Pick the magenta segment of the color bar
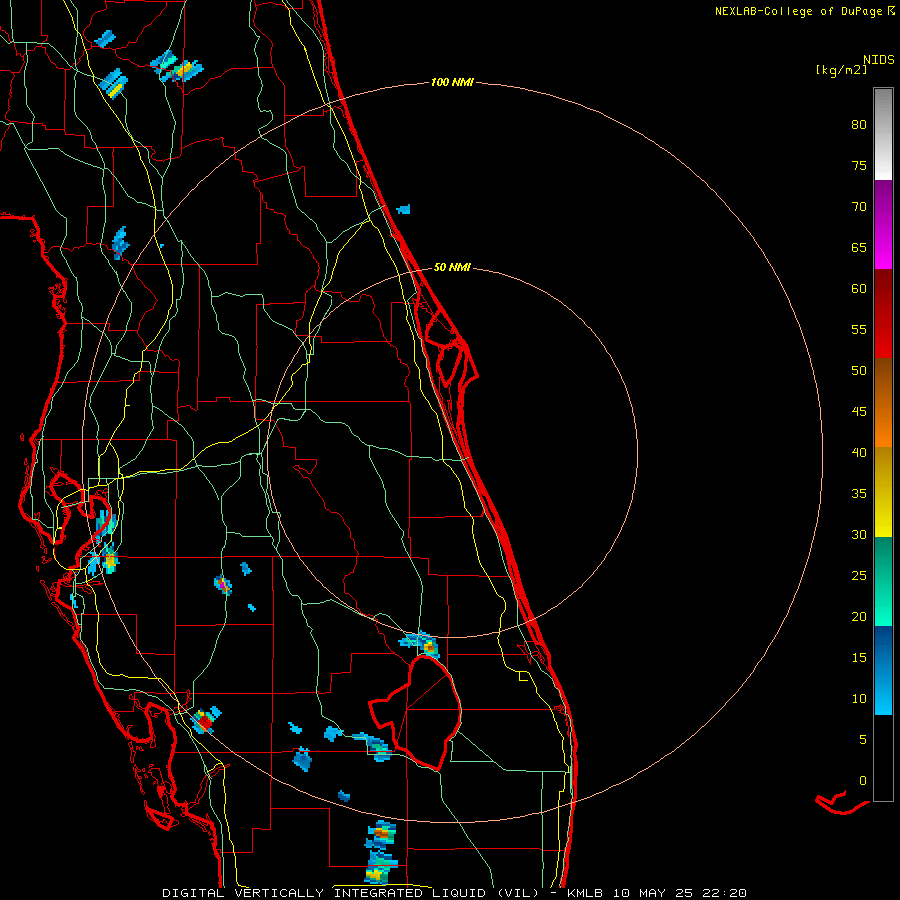900x900 pixels. [x=883, y=224]
